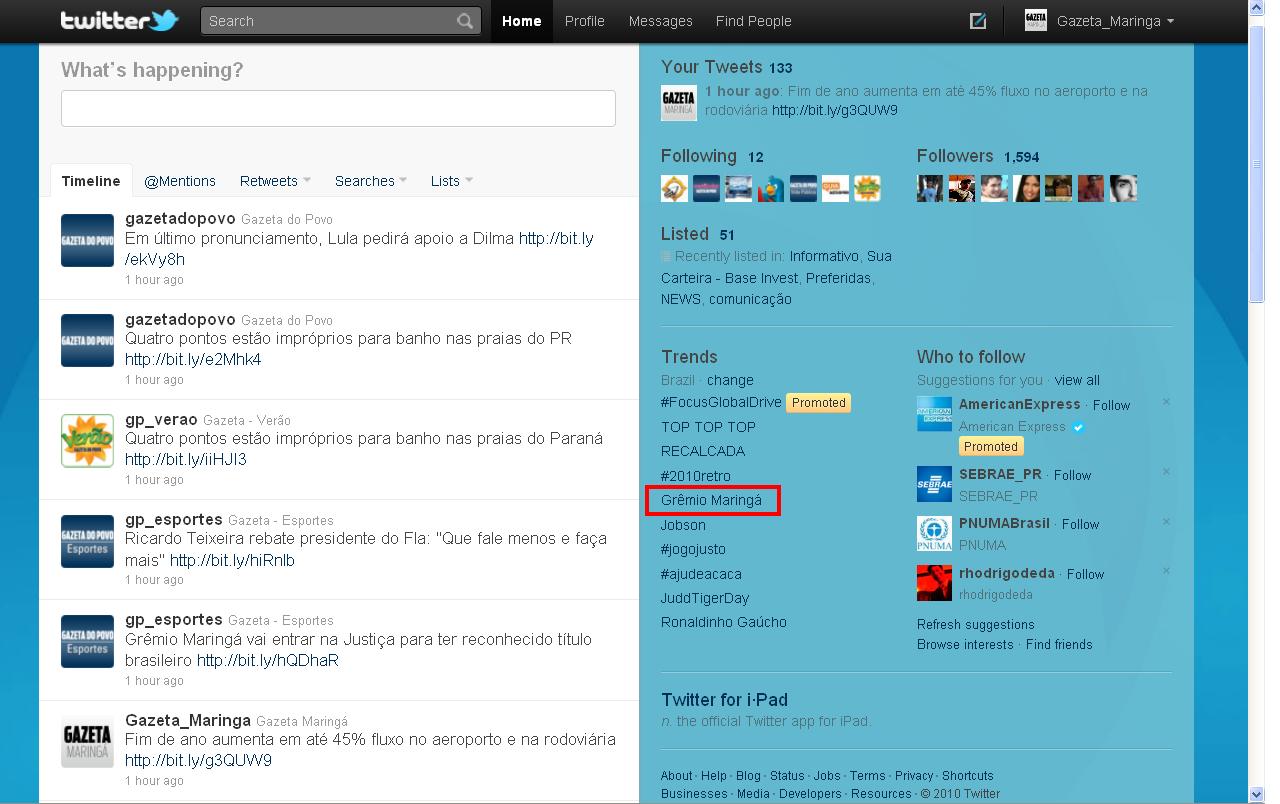The width and height of the screenshot is (1280, 804).
Task: Open the Retweets dropdown tab
Action: (275, 181)
